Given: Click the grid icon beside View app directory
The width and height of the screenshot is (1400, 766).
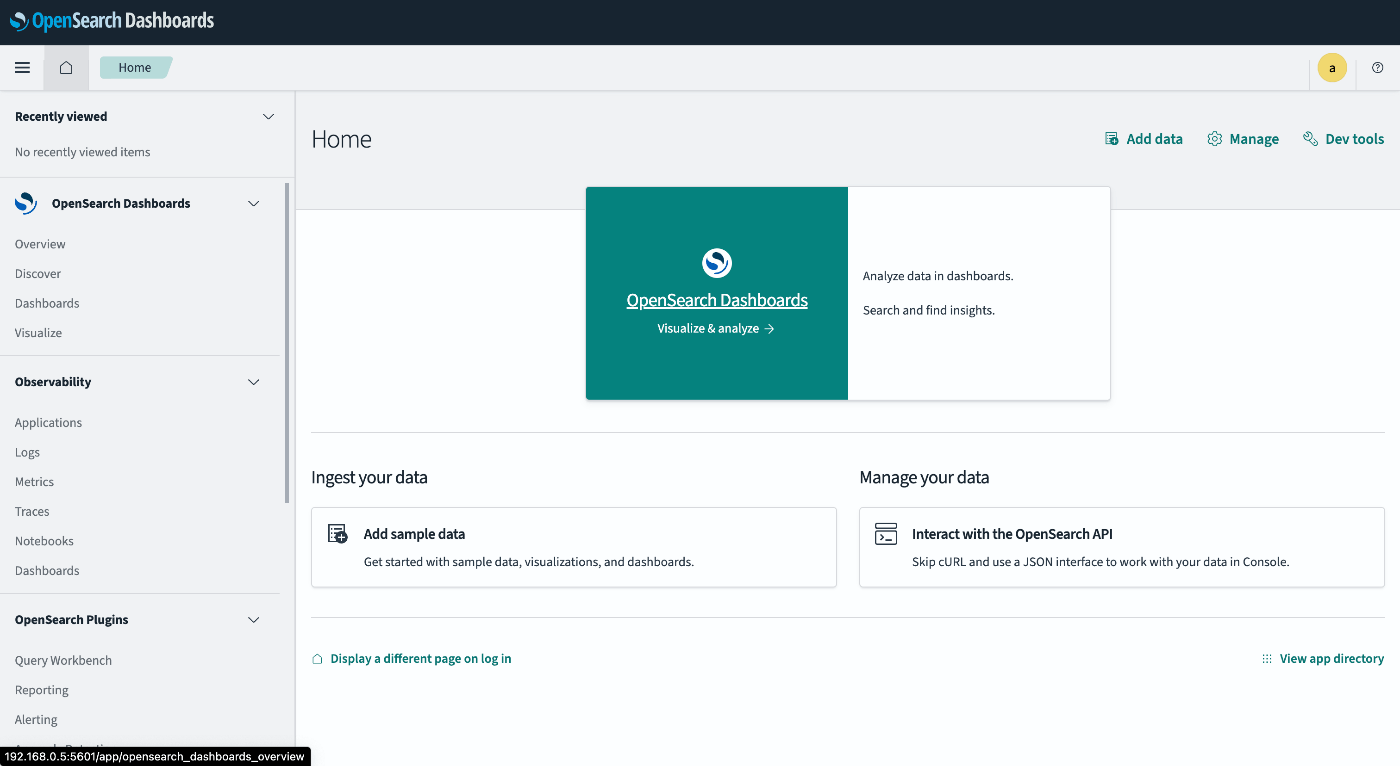Looking at the screenshot, I should [x=1267, y=659].
